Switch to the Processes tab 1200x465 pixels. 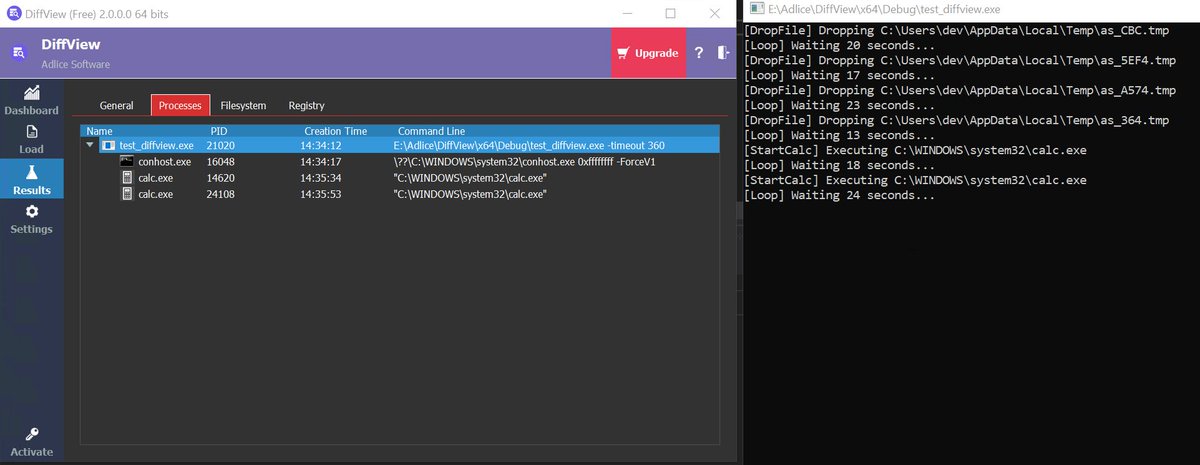coord(180,105)
